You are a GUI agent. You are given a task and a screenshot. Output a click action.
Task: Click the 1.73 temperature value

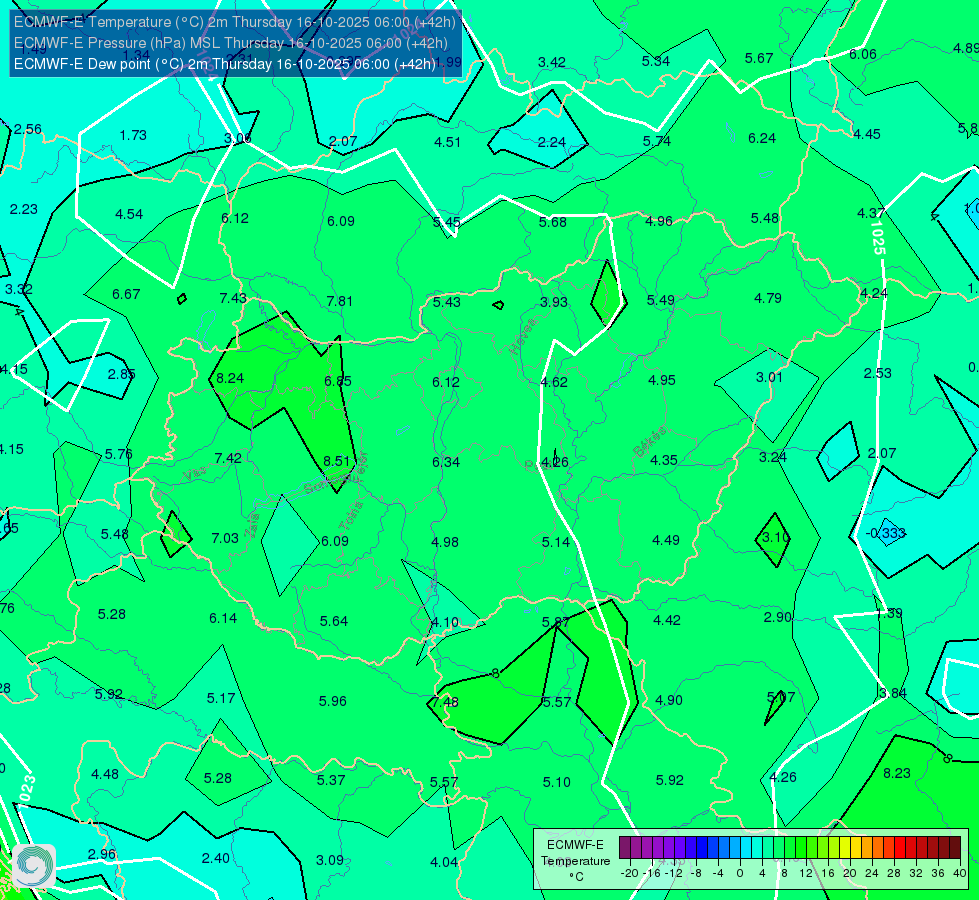[x=133, y=135]
